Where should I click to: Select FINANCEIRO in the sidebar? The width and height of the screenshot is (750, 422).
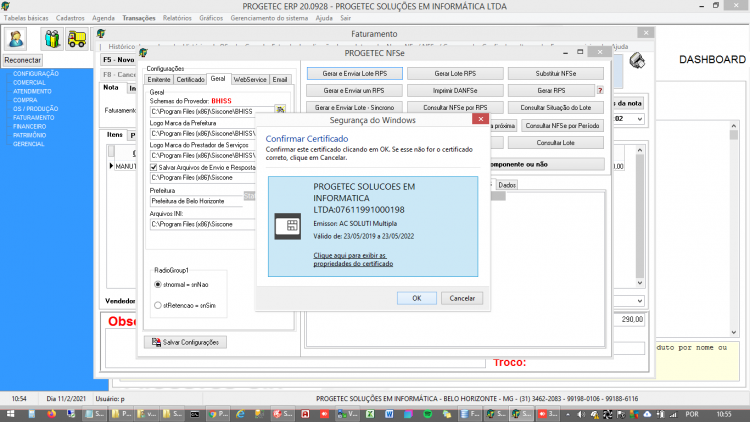tap(30, 126)
